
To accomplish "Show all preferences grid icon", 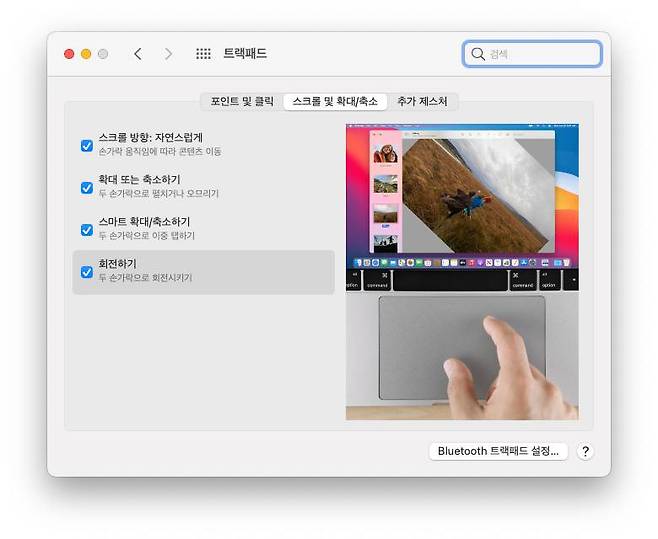I will (204, 54).
